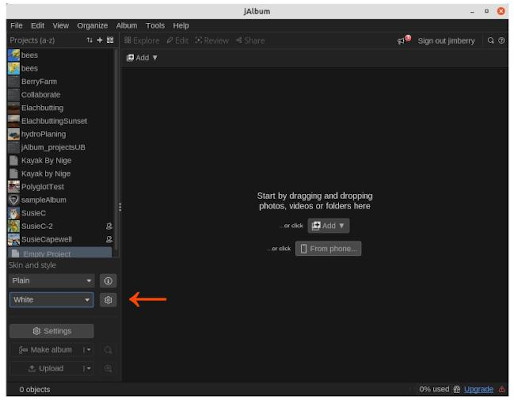Open the announcements megaphone icon
The width and height of the screenshot is (514, 400).
click(401, 41)
